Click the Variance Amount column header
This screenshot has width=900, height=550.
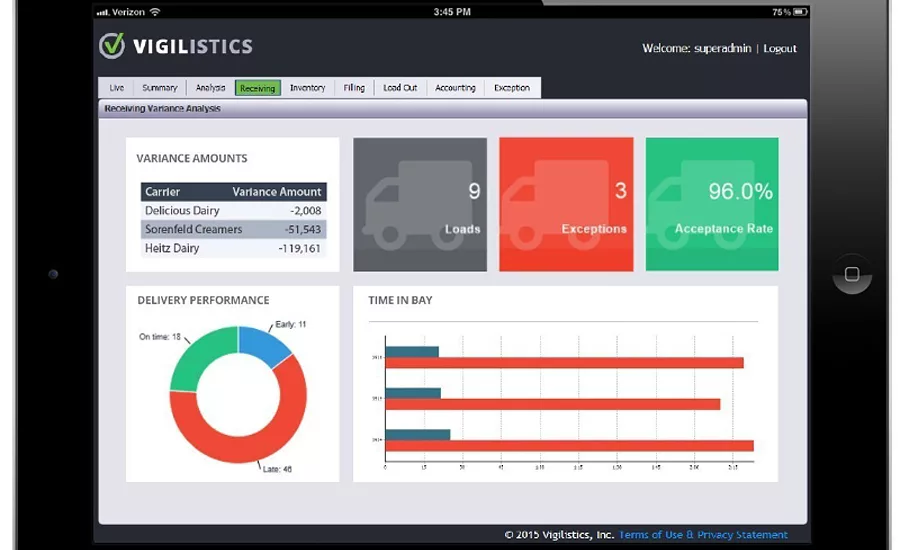(x=277, y=192)
